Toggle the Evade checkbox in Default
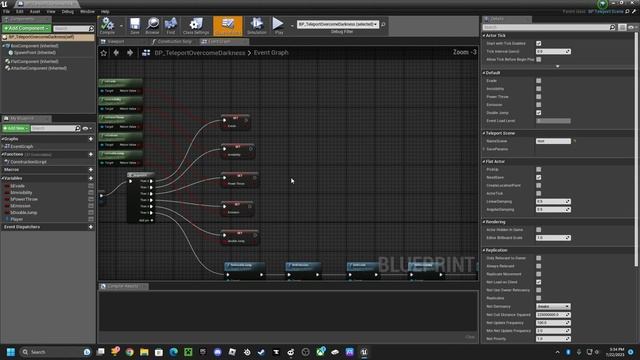Image resolution: width=640 pixels, height=360 pixels. coord(539,81)
